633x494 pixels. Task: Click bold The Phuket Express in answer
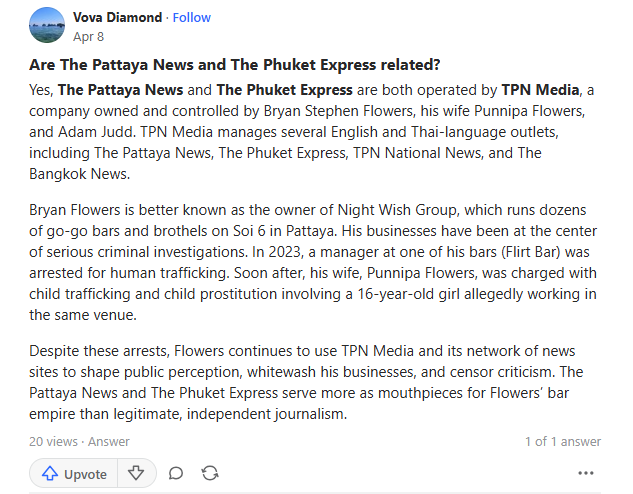(285, 90)
